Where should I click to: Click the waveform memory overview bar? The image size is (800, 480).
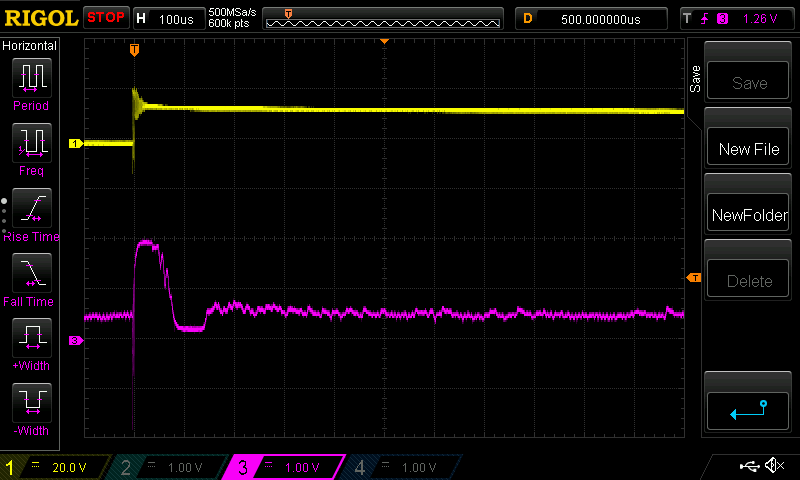pos(383,19)
